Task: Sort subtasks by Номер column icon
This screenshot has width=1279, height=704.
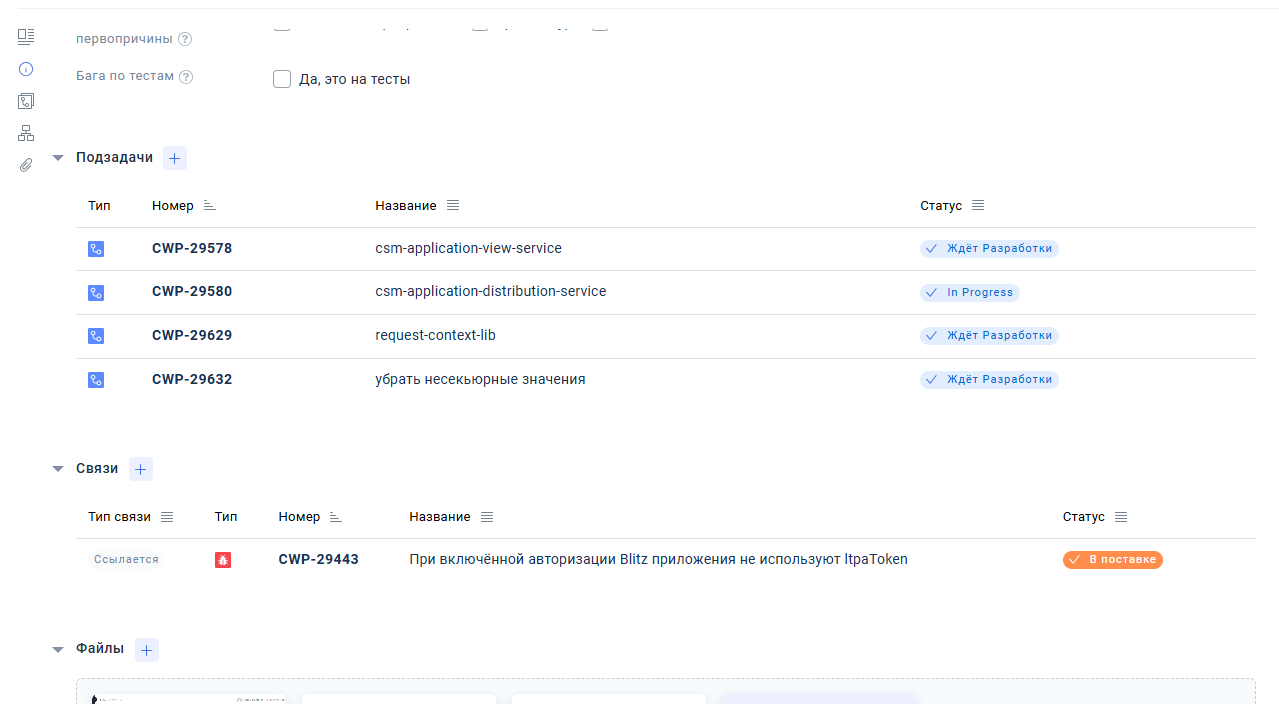Action: pyautogui.click(x=209, y=206)
